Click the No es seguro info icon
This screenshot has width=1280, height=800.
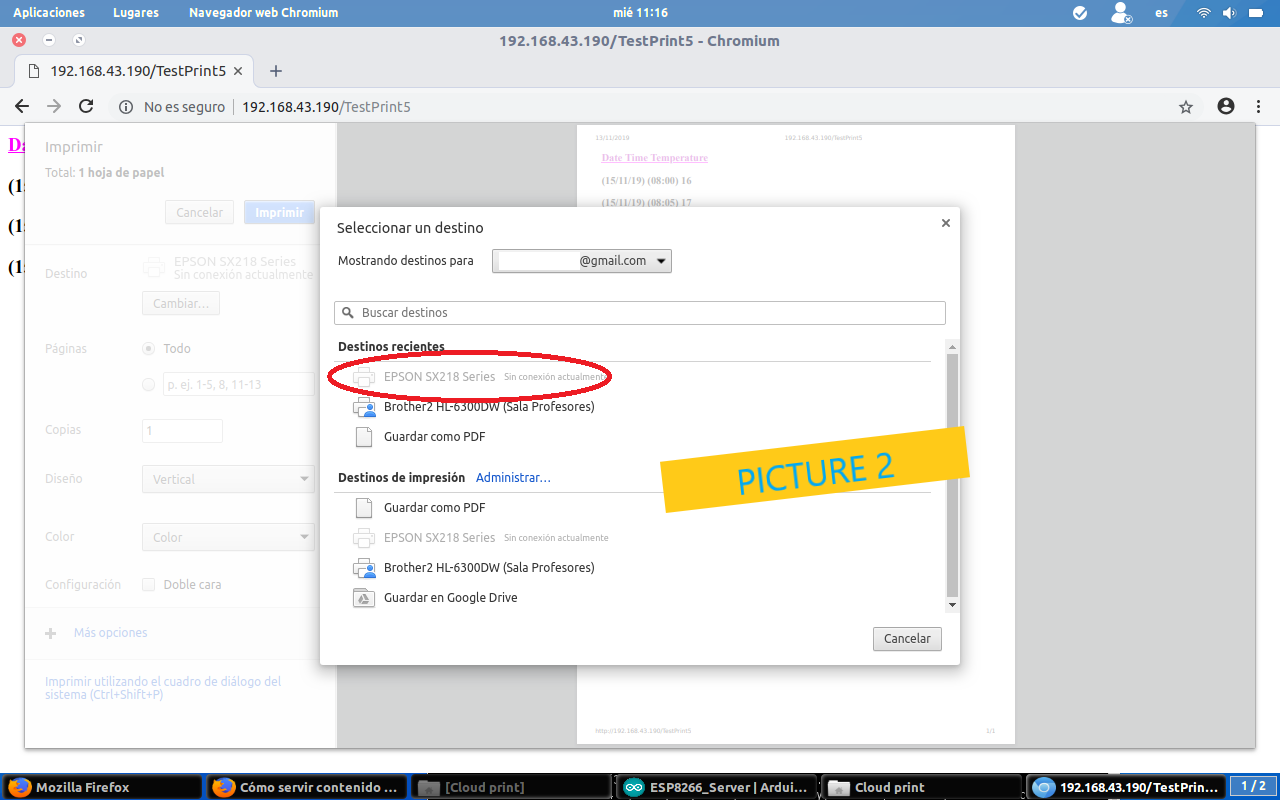[126, 107]
